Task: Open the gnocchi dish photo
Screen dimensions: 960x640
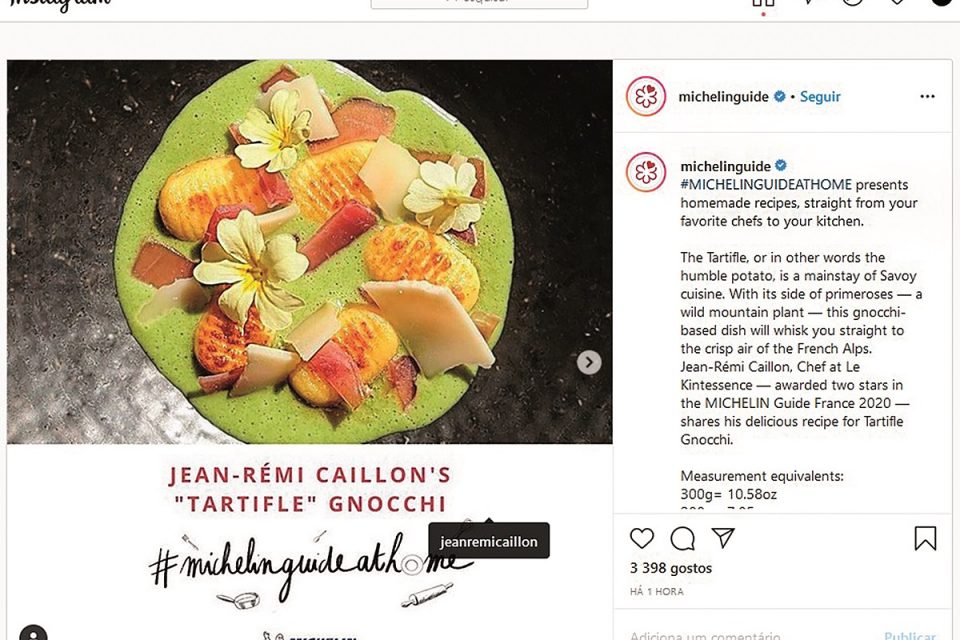Action: click(x=310, y=252)
